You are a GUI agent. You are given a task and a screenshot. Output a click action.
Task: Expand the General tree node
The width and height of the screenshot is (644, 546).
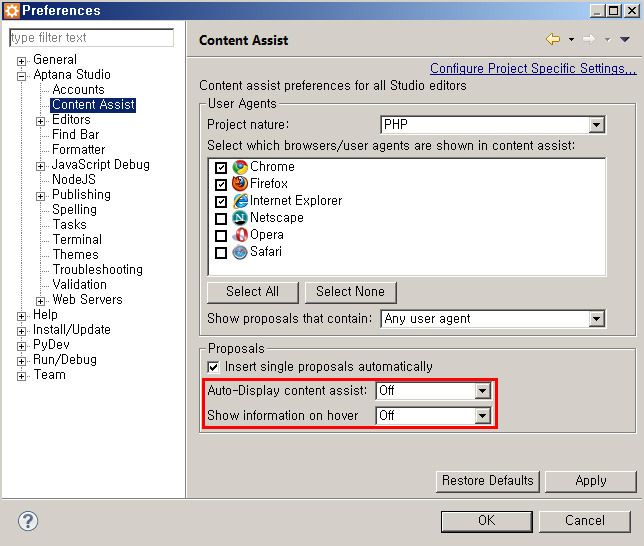[x=21, y=61]
